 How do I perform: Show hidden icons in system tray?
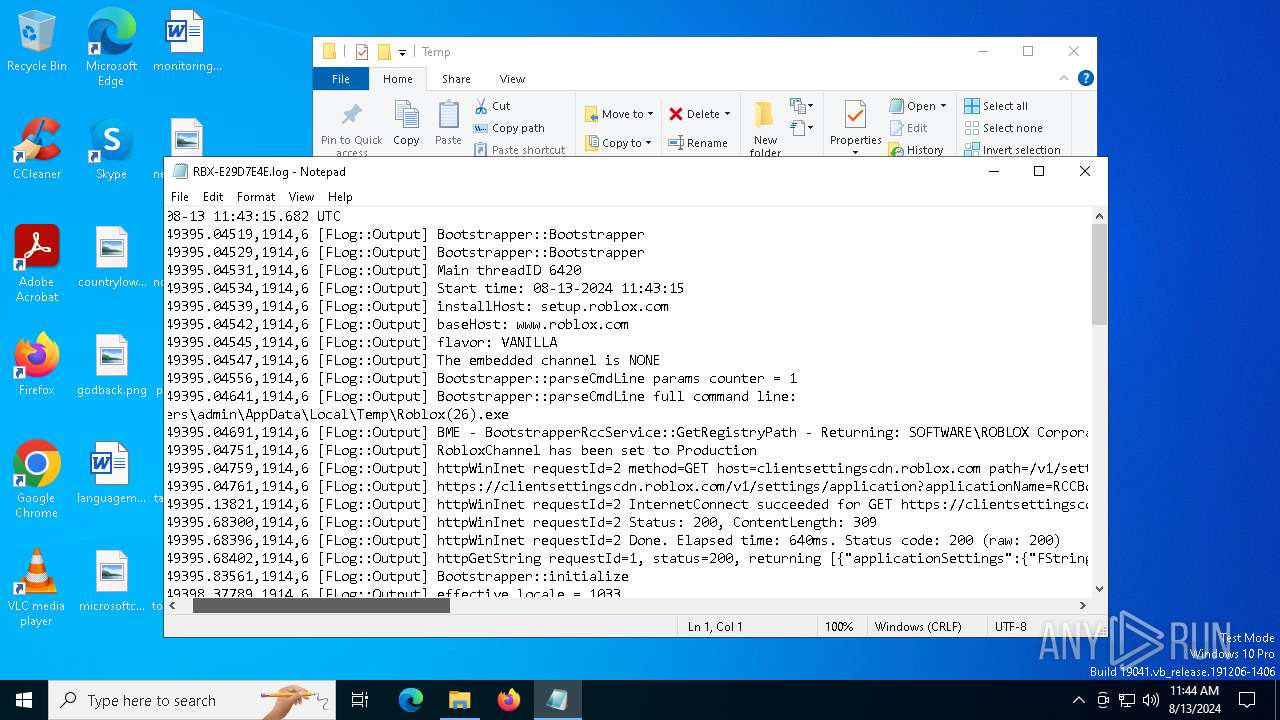(x=1078, y=700)
